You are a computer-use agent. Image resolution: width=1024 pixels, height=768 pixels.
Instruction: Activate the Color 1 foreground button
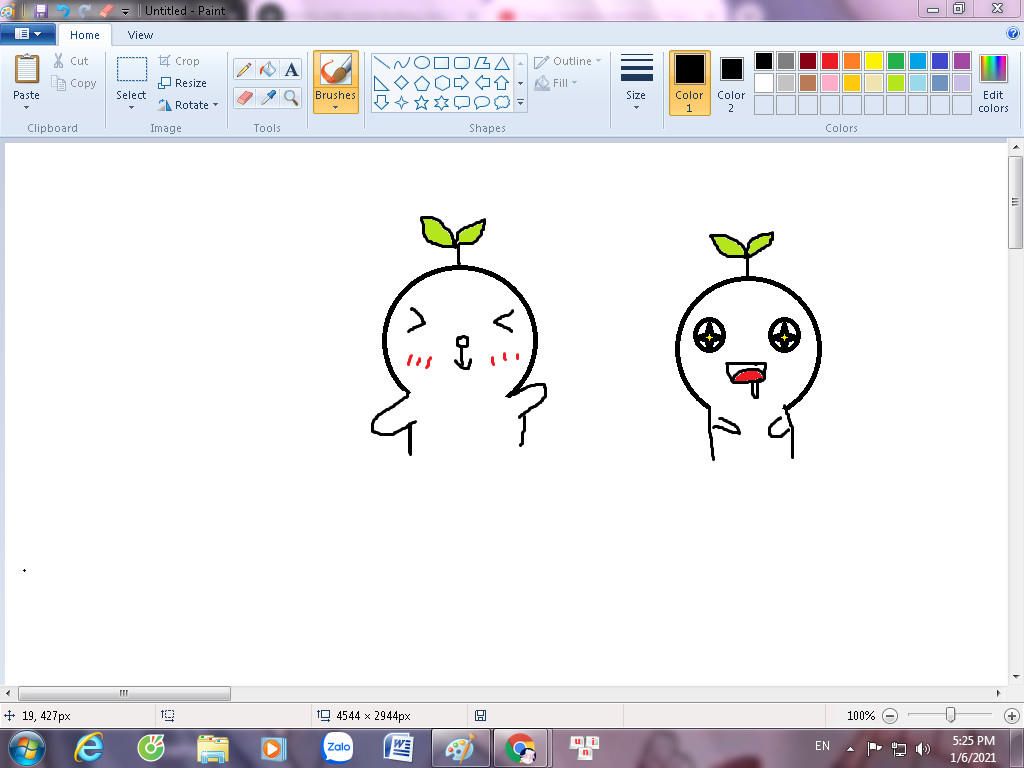pyautogui.click(x=690, y=83)
